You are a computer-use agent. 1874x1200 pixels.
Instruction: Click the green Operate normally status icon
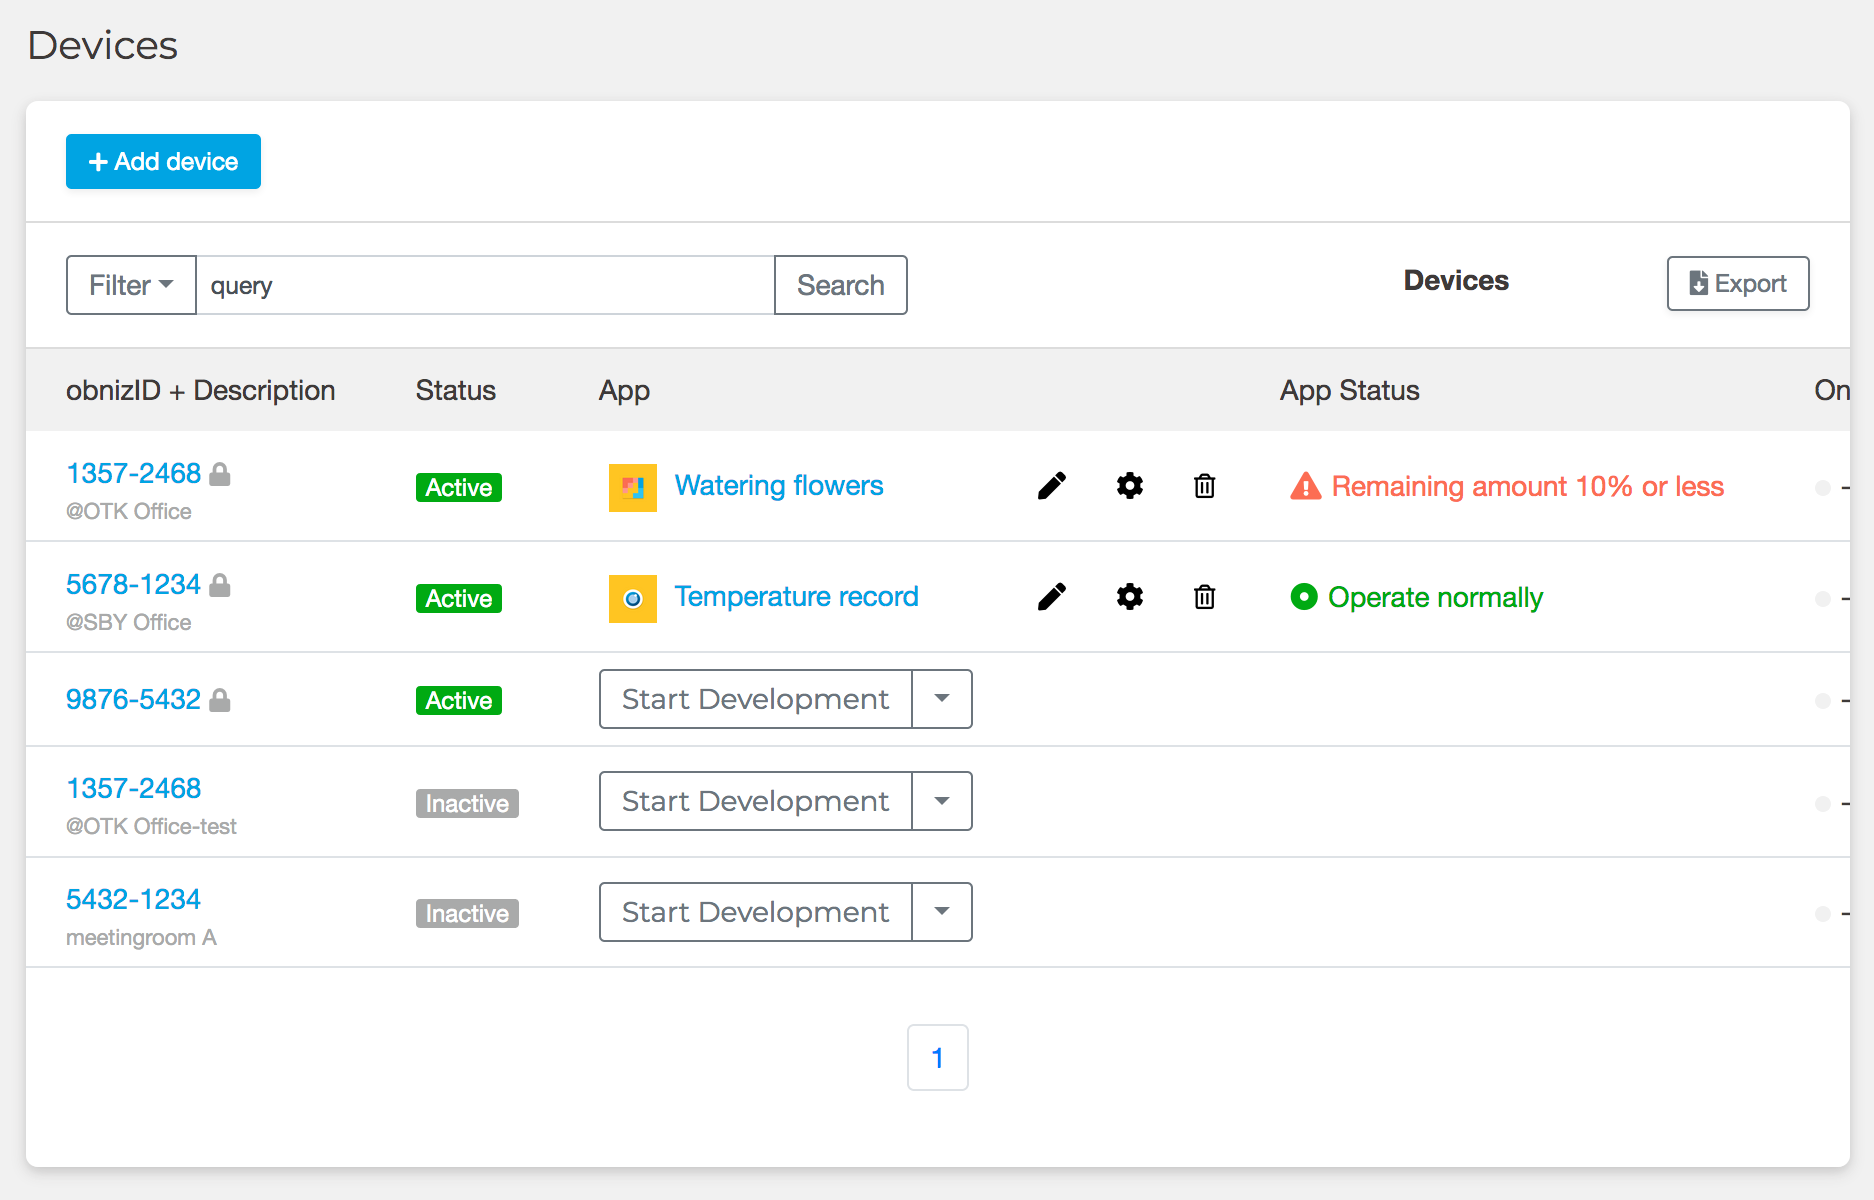1303,597
